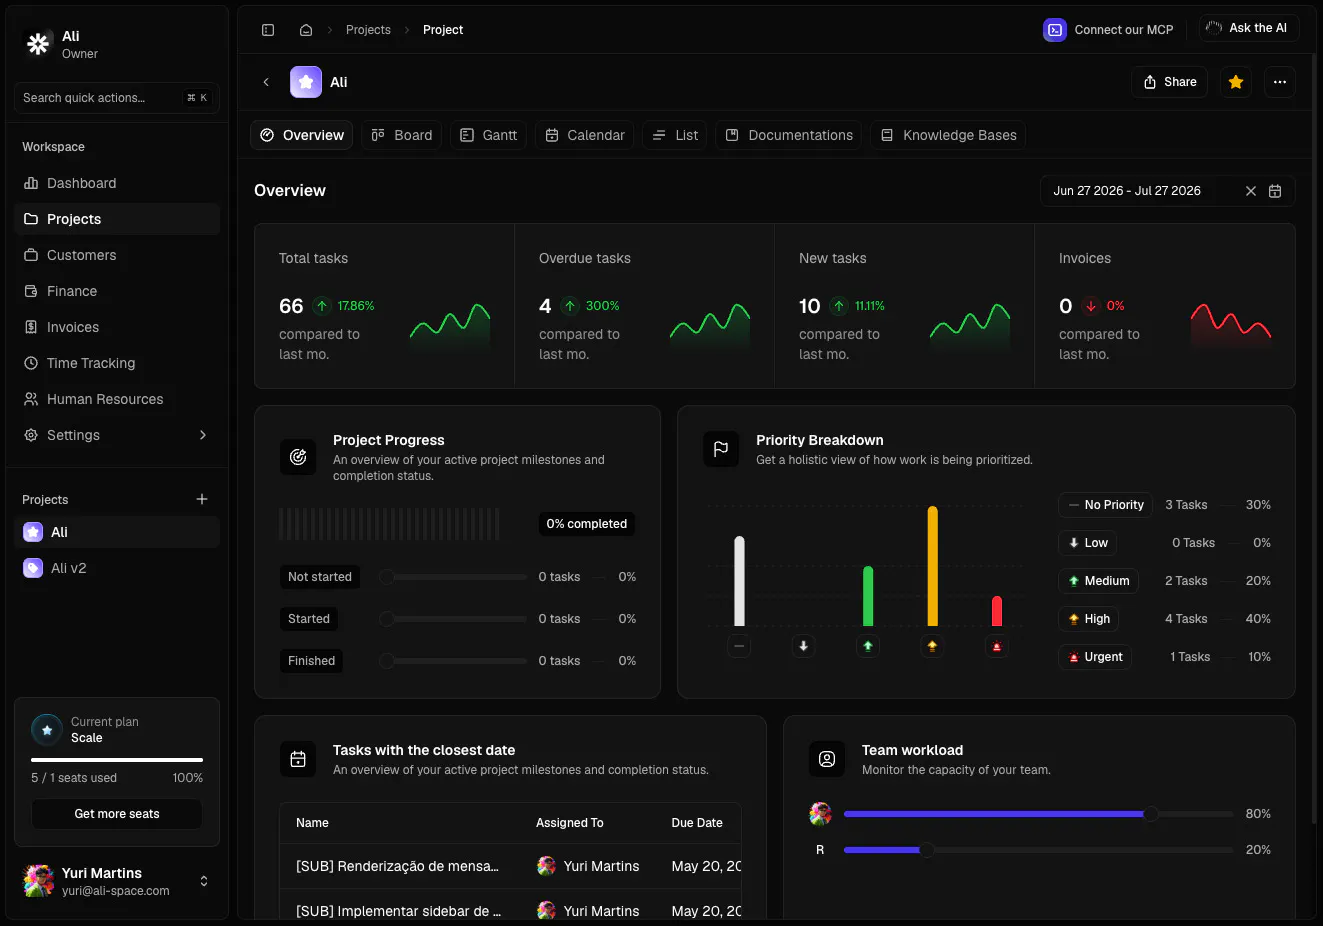
Task: Toggle the sidebar panel icon
Action: click(268, 30)
